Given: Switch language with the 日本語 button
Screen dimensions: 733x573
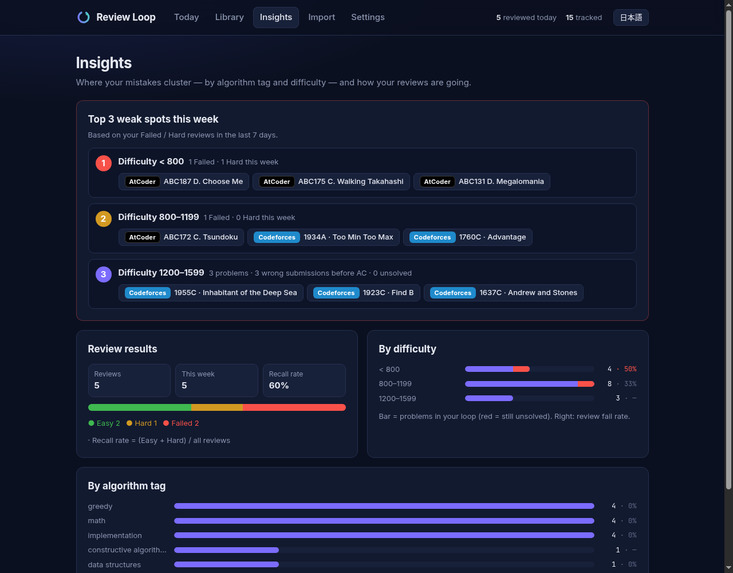Looking at the screenshot, I should 631,18.
